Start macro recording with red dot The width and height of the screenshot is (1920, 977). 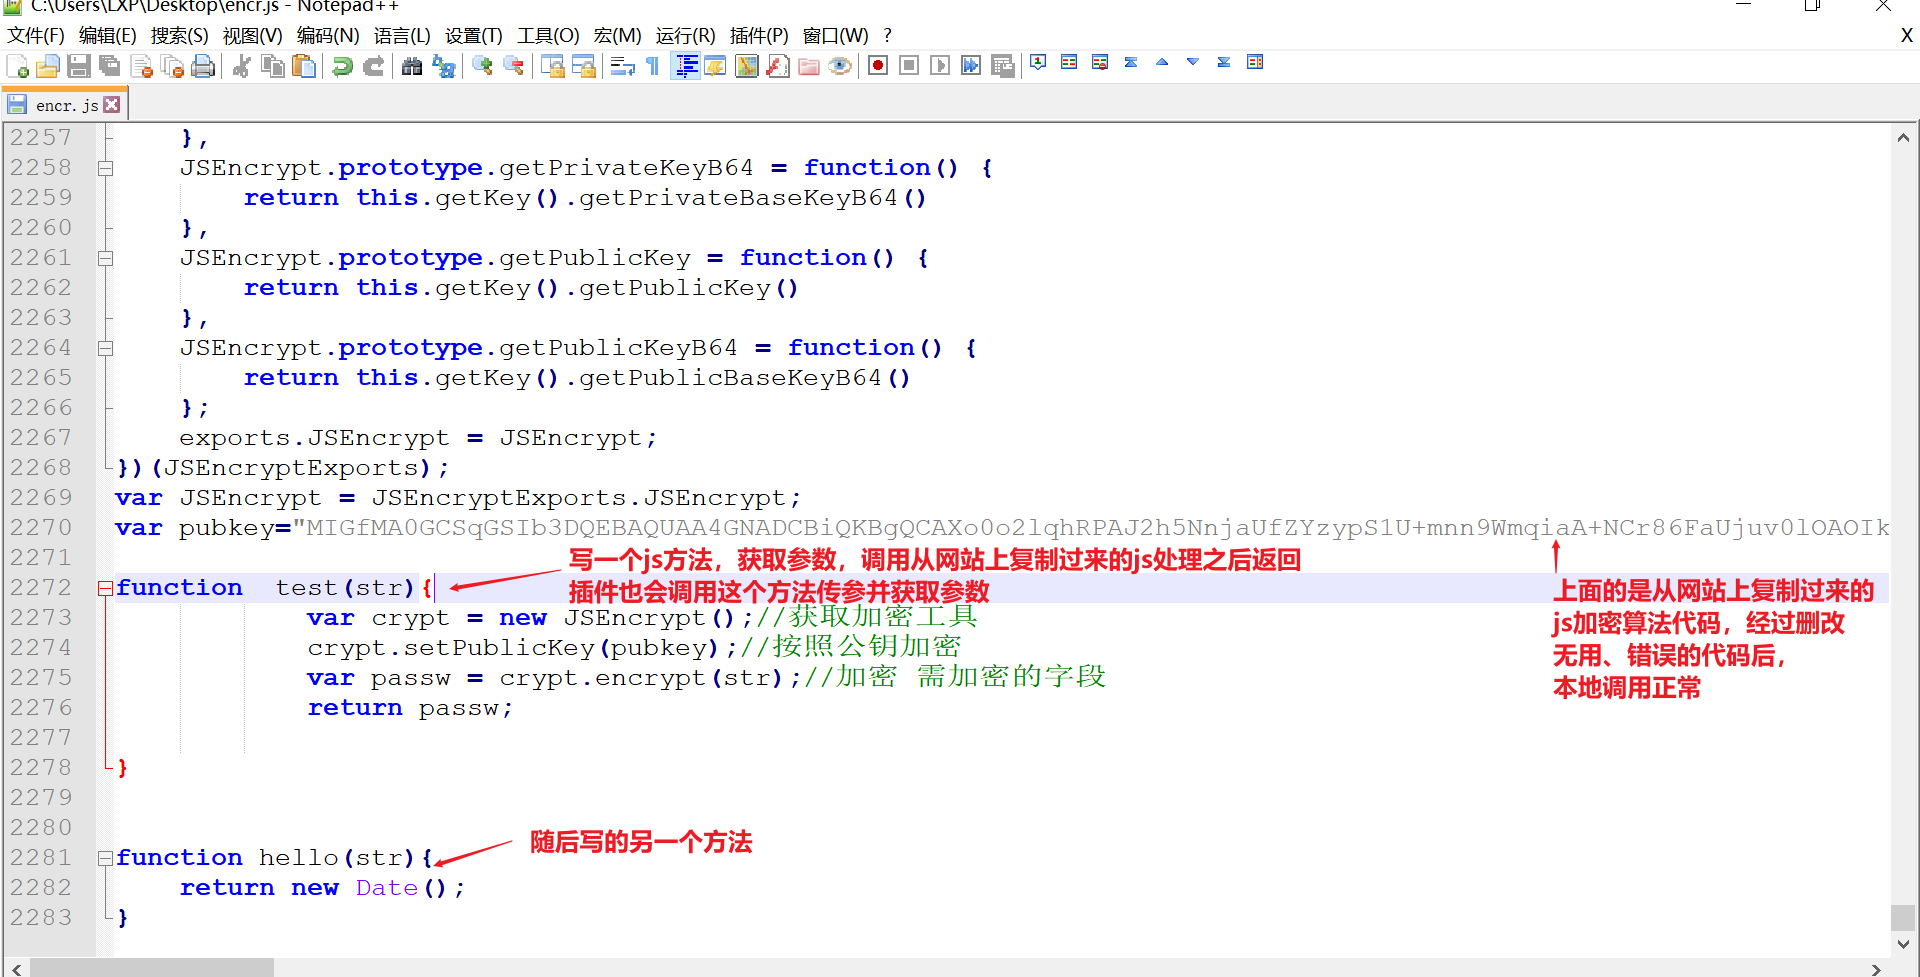pyautogui.click(x=878, y=66)
